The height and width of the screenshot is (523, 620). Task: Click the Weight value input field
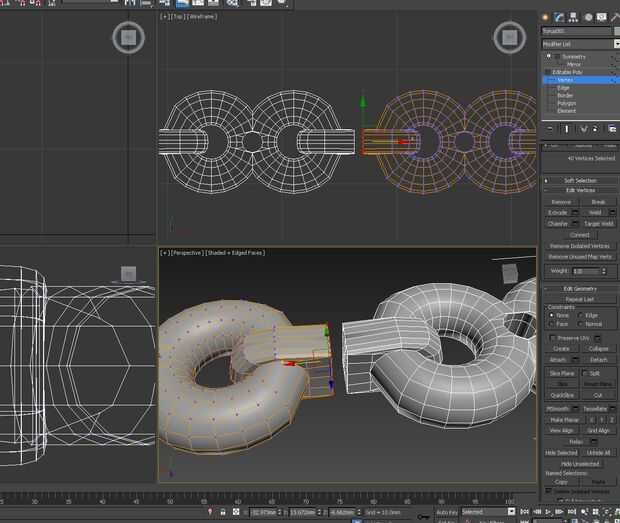[x=585, y=271]
